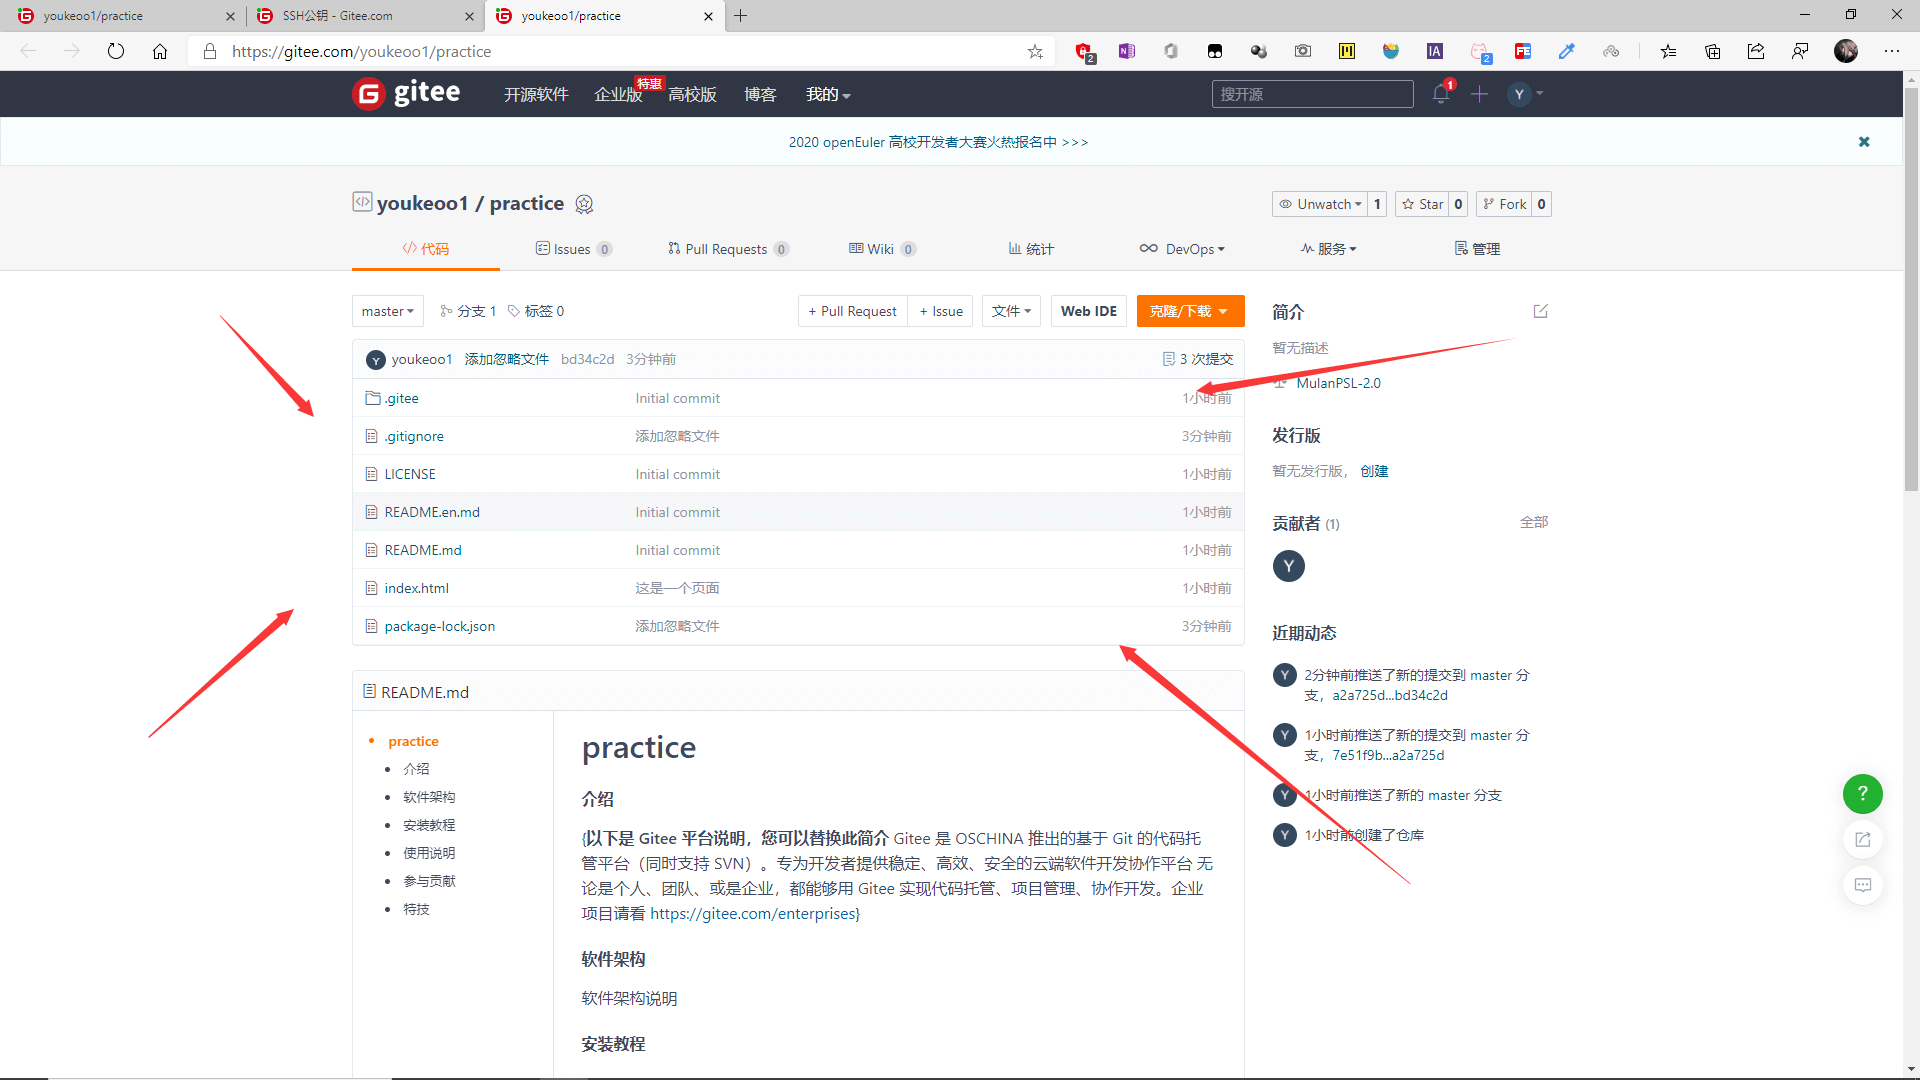Viewport: 1920px width, 1080px height.
Task: Click the + Issue button
Action: [x=941, y=311]
